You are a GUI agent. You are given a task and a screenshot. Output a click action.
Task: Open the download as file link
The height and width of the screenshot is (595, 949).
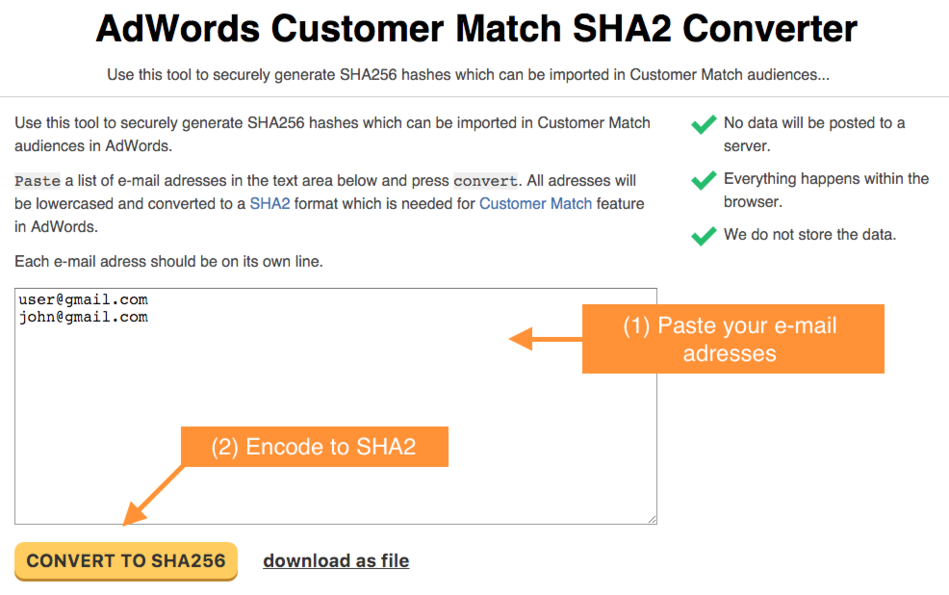[x=336, y=561]
